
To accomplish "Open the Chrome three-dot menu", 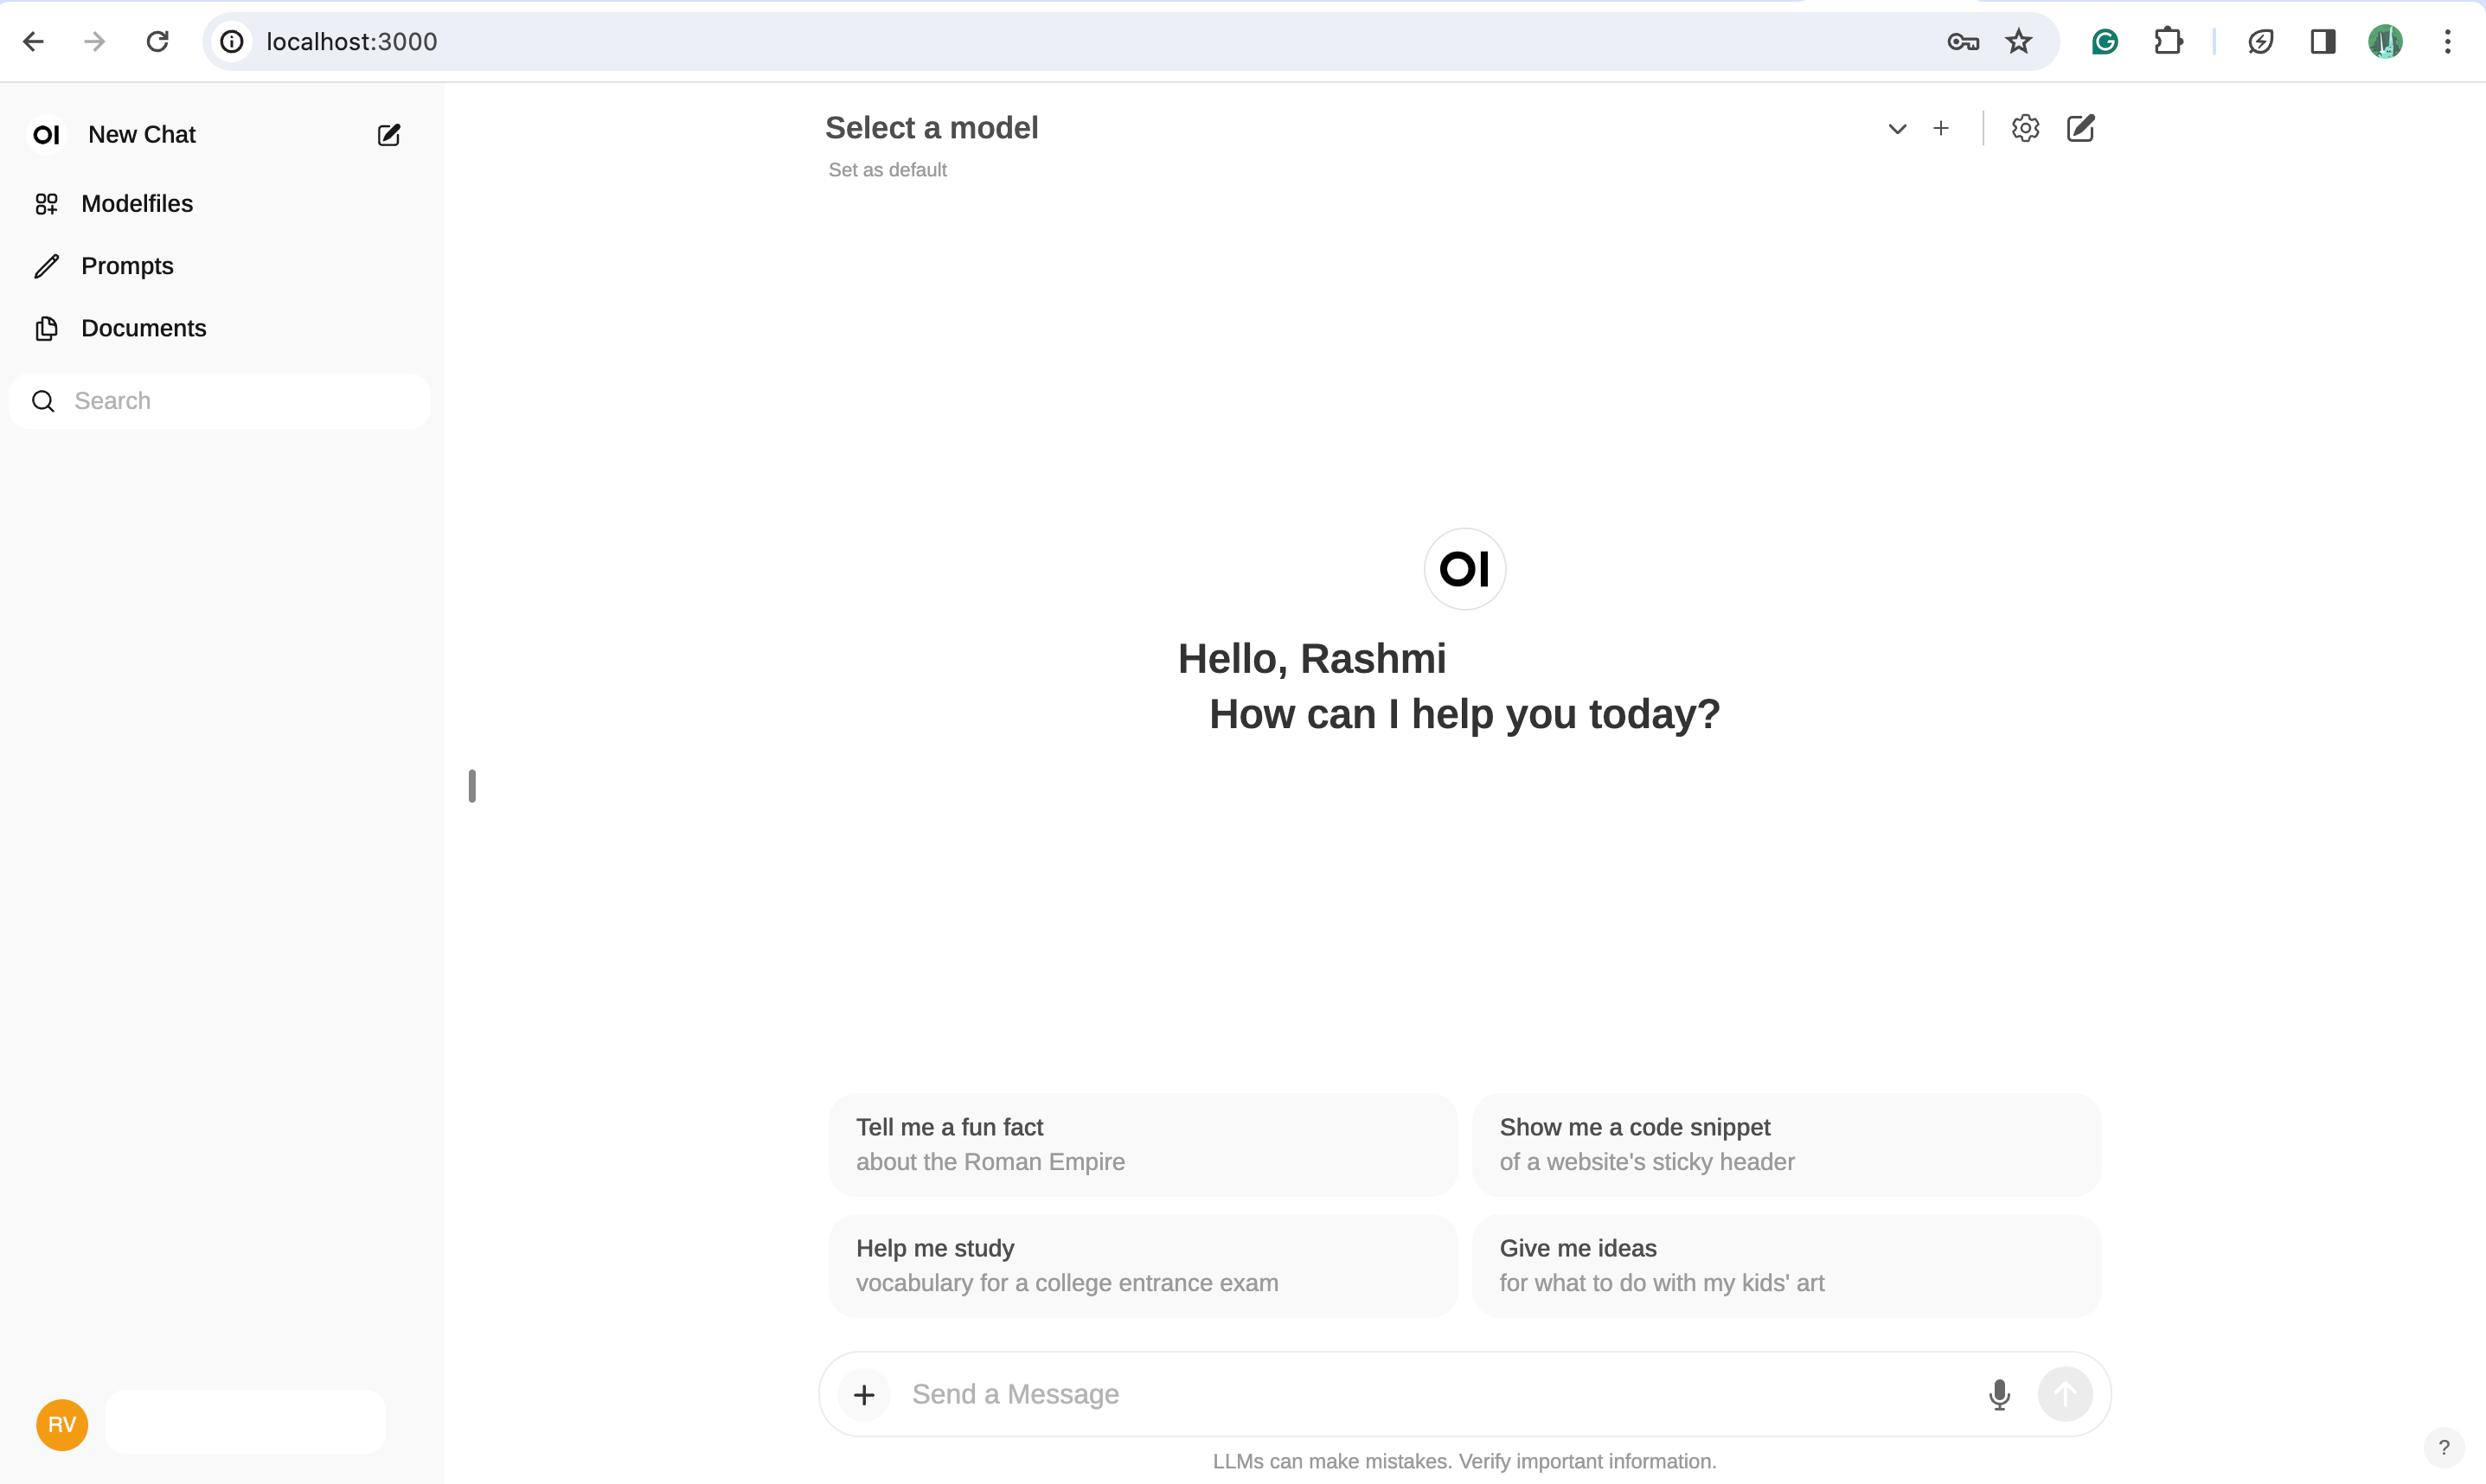I will tap(2447, 41).
